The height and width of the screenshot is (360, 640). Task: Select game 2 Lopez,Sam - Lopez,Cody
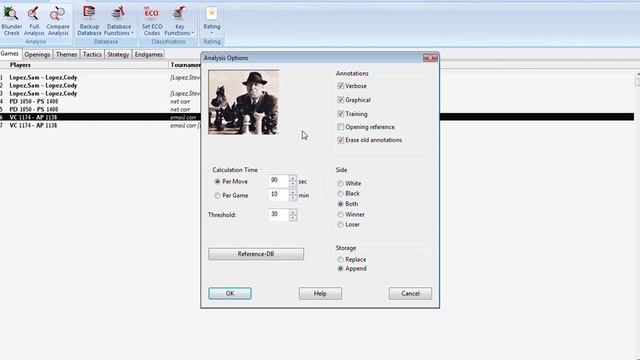point(43,85)
